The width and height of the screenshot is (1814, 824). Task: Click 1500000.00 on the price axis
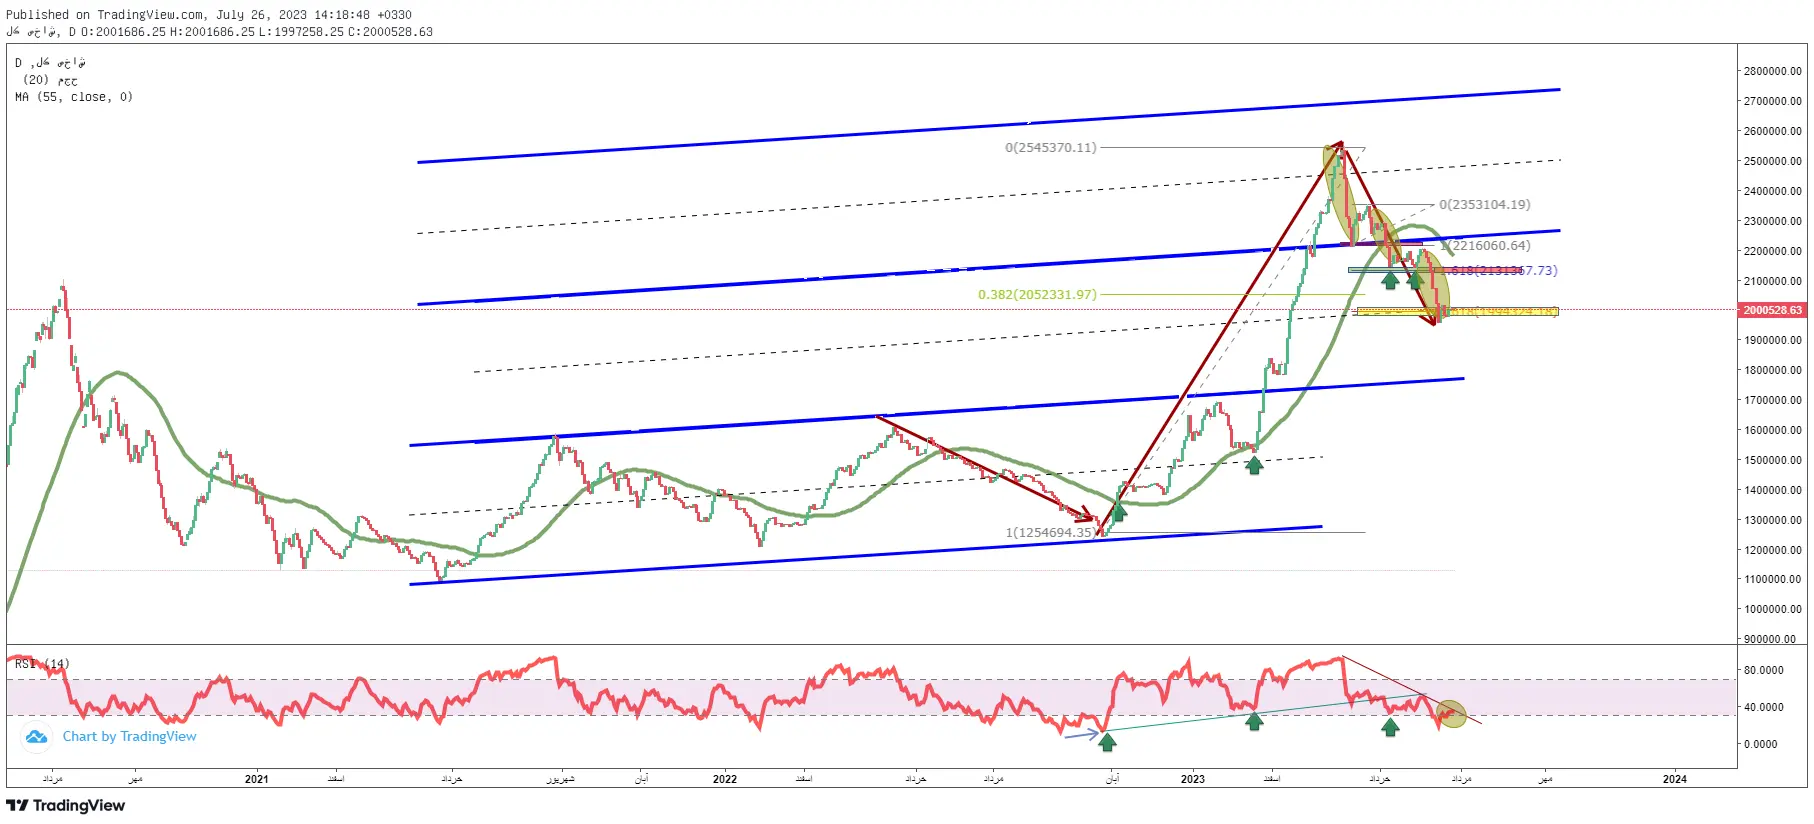[x=1773, y=460]
